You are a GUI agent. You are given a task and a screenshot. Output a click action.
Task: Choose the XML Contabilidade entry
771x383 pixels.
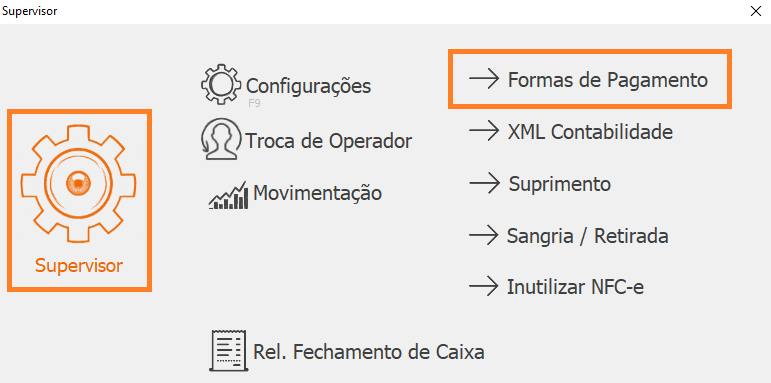(590, 132)
